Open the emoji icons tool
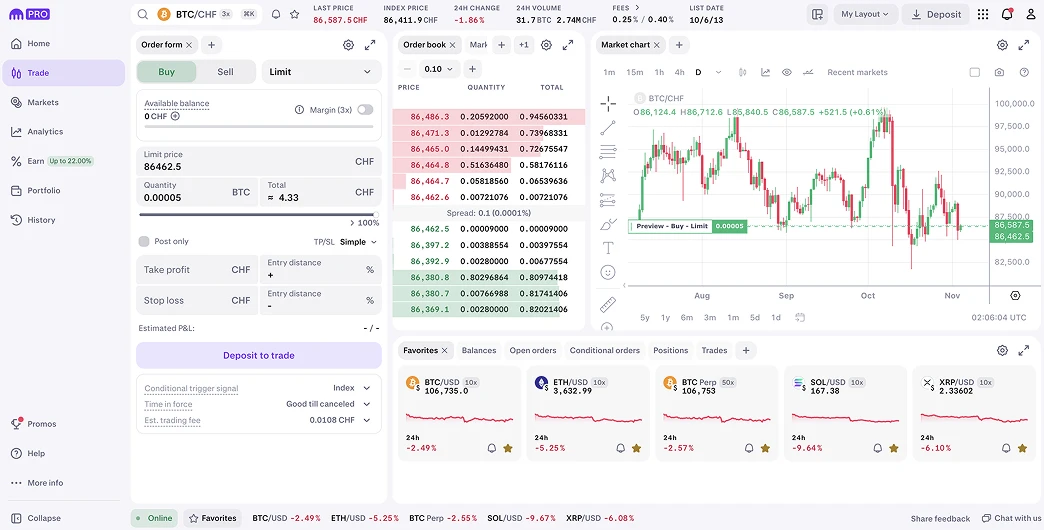 tap(608, 272)
